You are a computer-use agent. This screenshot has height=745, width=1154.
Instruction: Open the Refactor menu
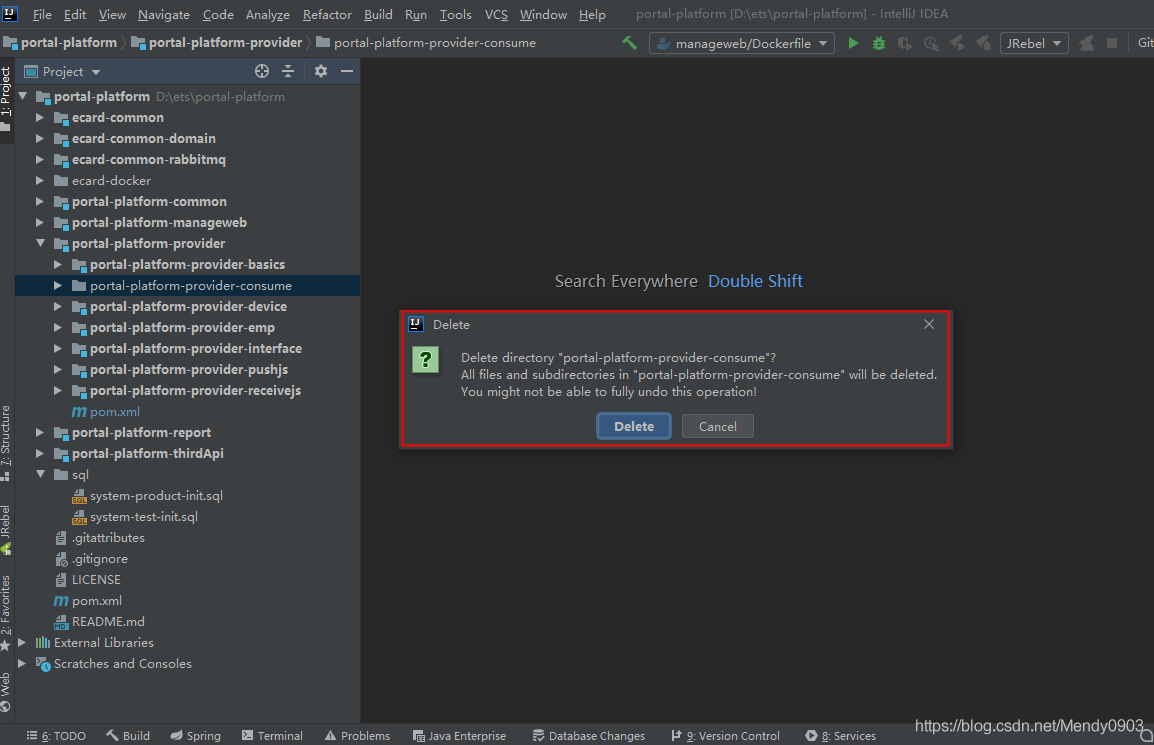click(327, 14)
